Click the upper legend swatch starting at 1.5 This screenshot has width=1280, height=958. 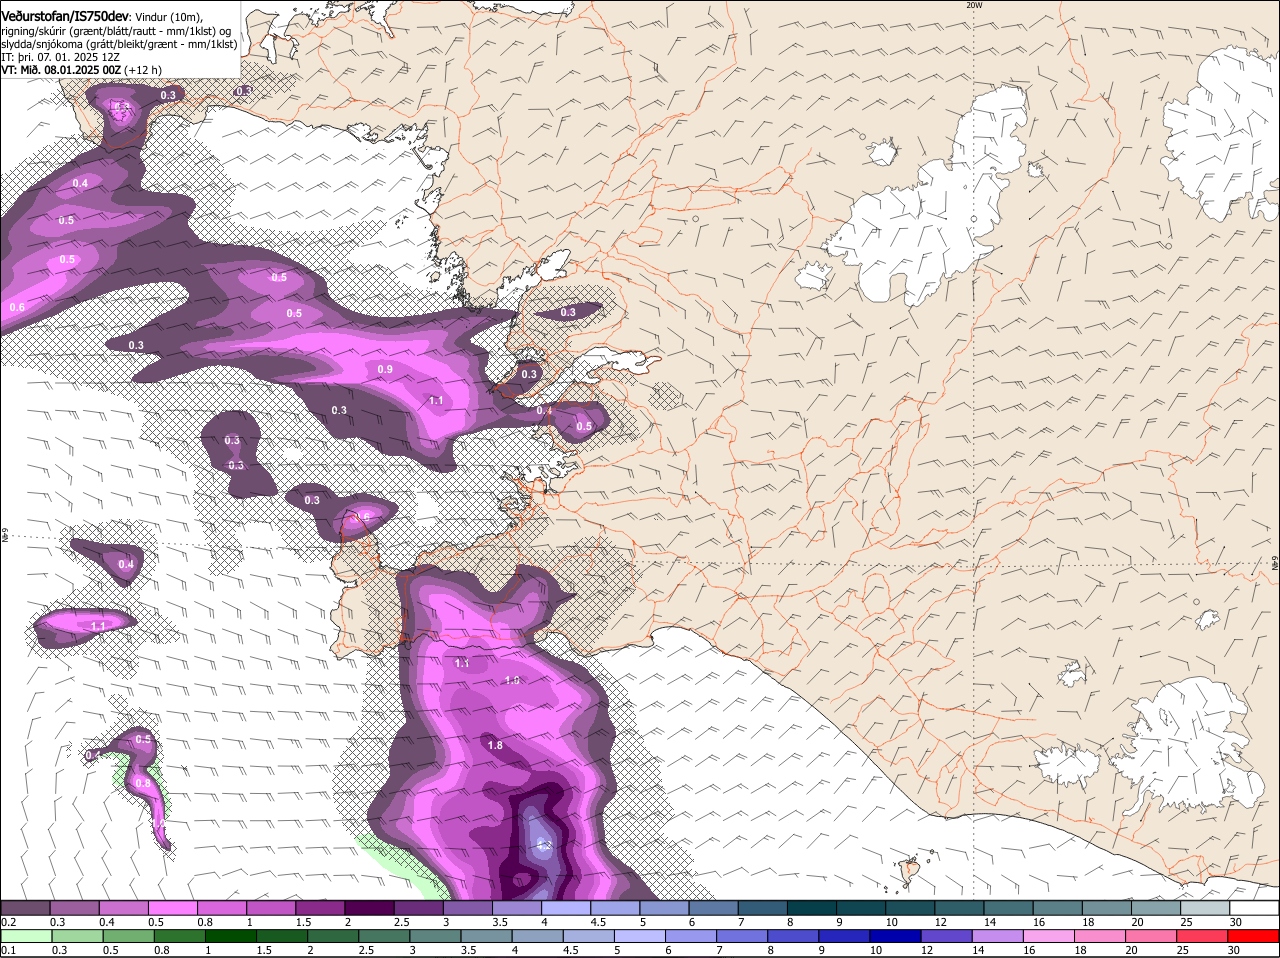click(x=321, y=908)
